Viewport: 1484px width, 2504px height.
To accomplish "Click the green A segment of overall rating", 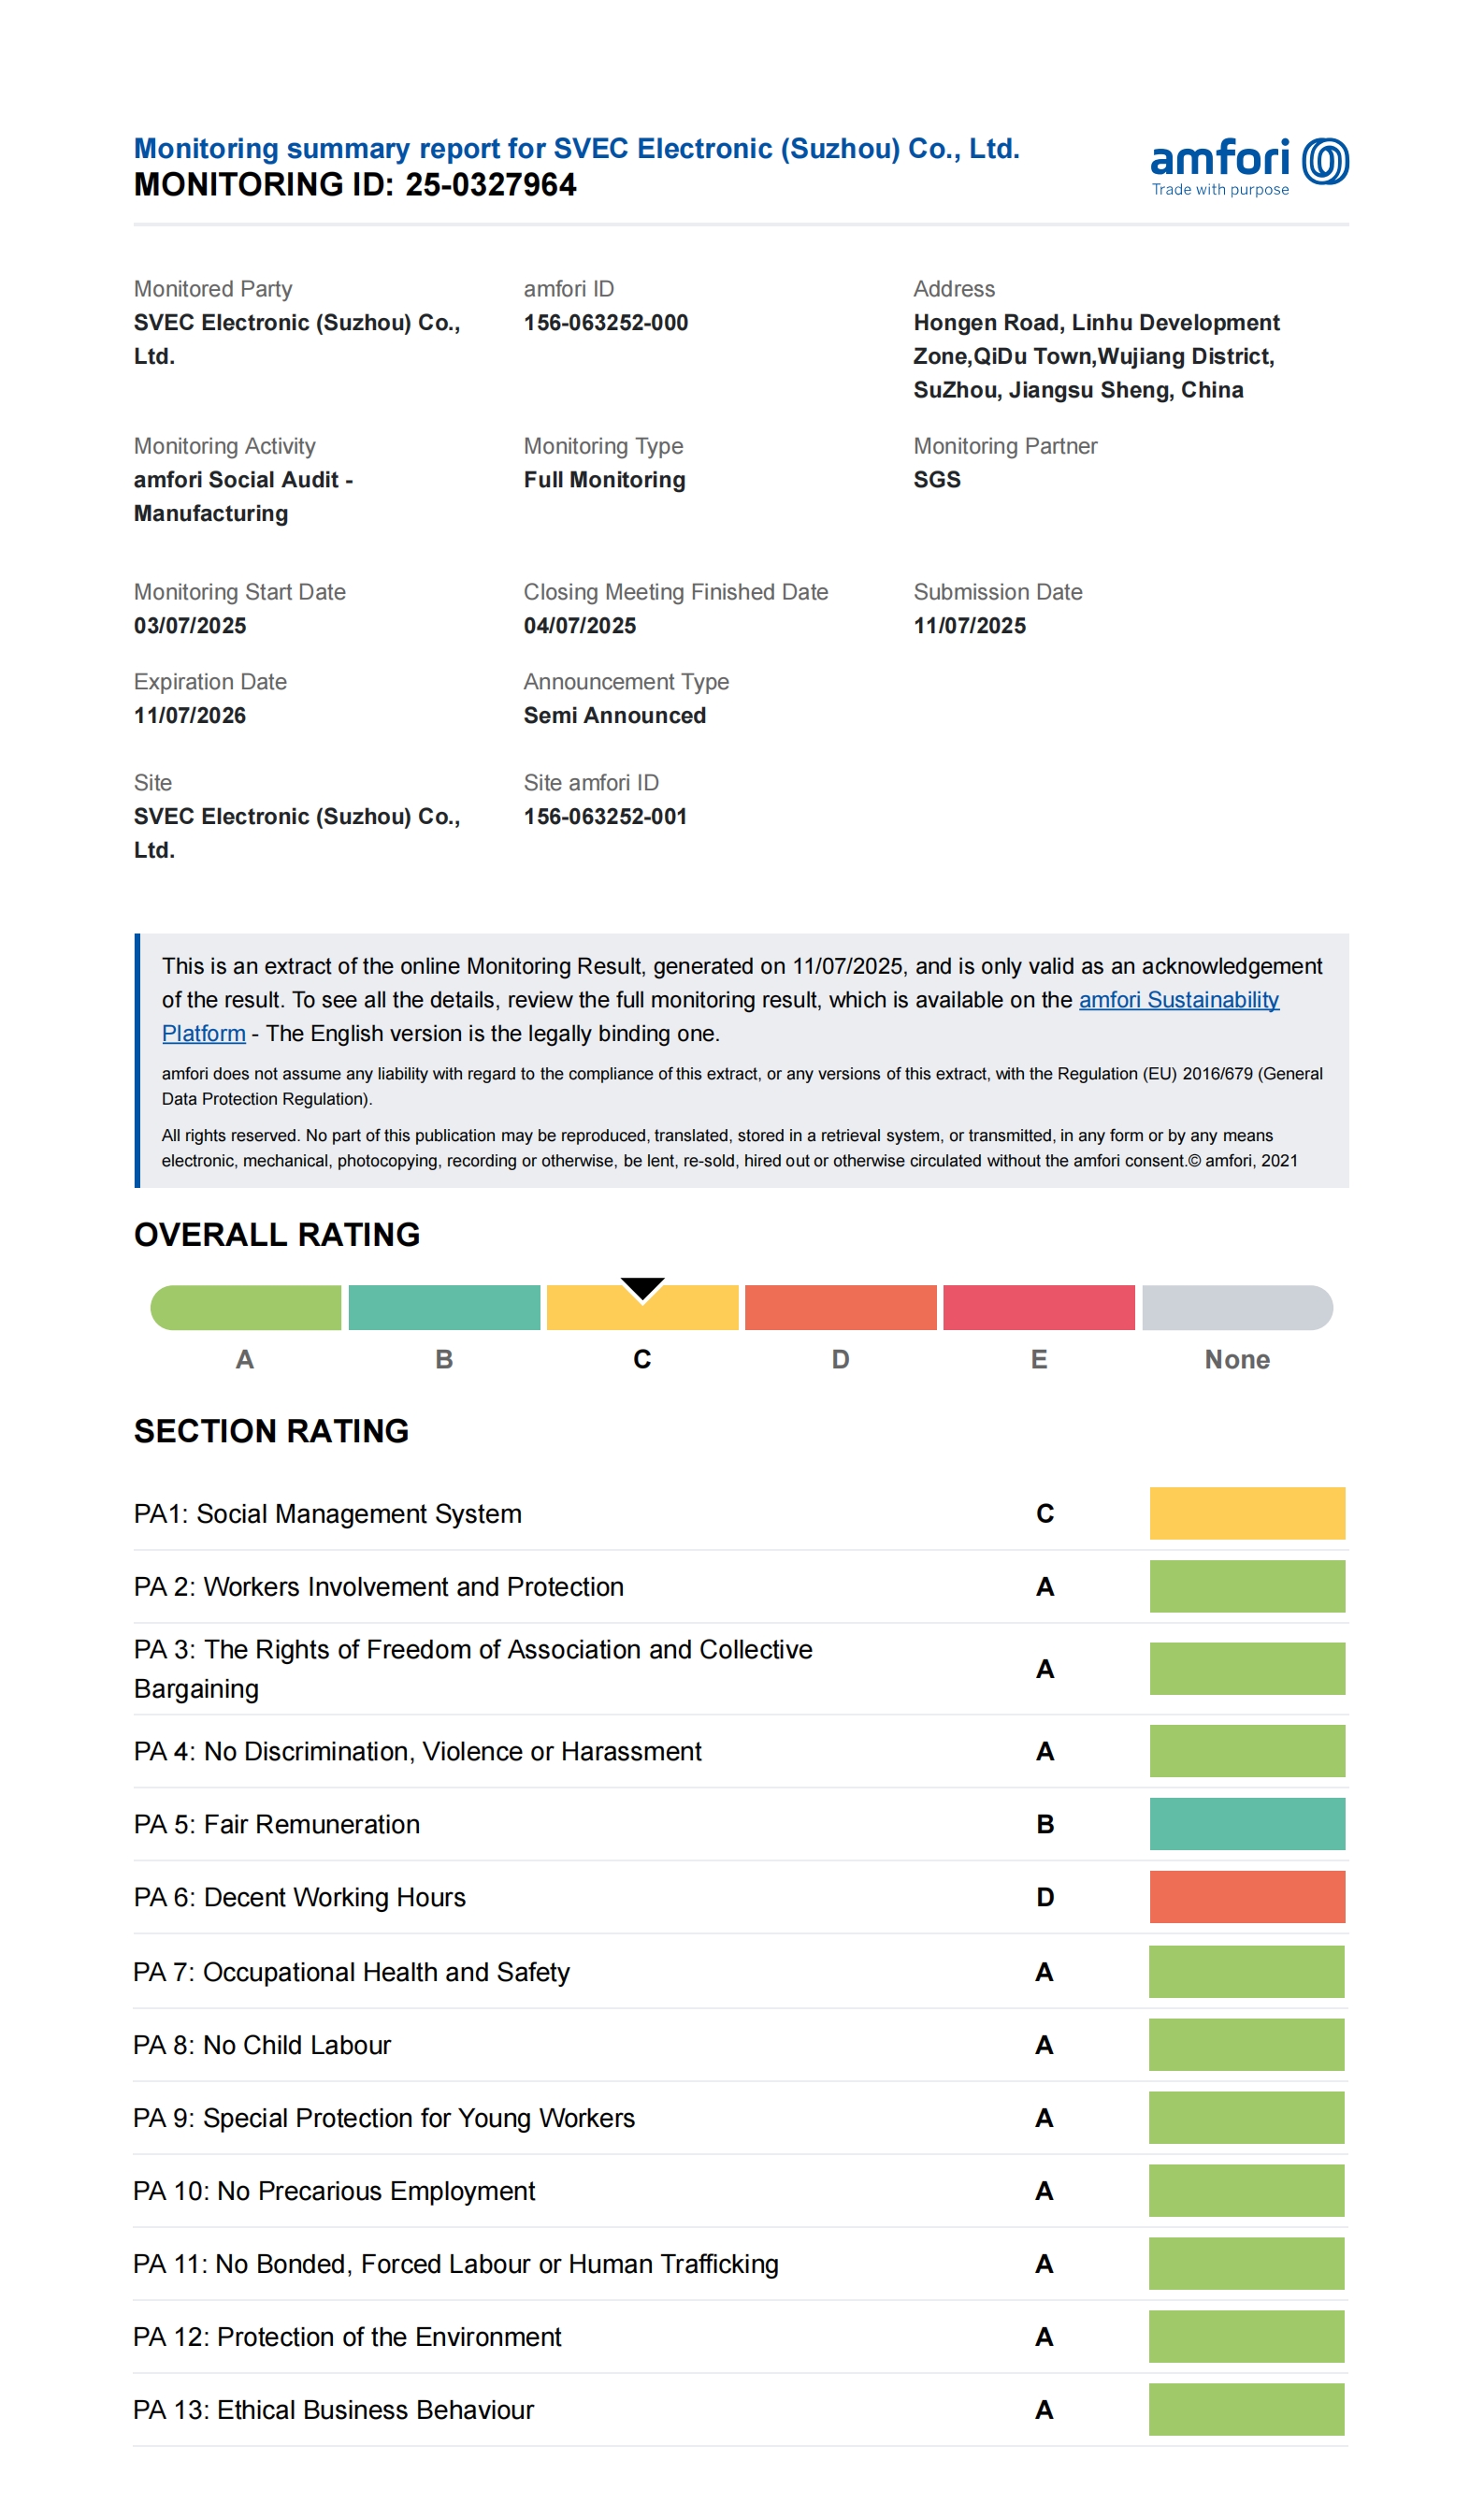I will (246, 1308).
